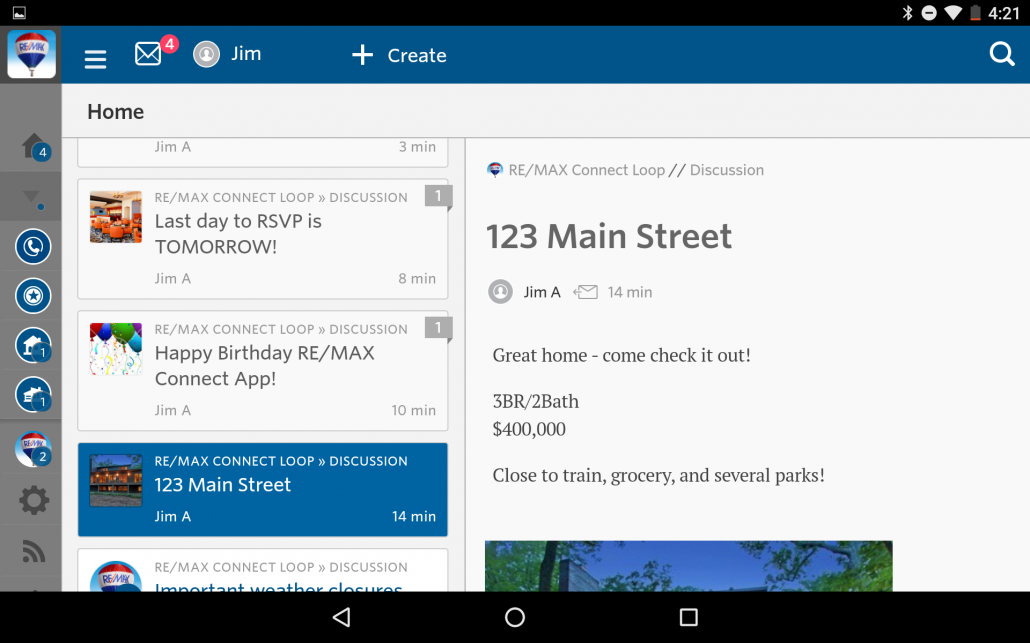1030x643 pixels.
Task: Tap the sent envelope icon beside 14 min
Action: [x=585, y=292]
